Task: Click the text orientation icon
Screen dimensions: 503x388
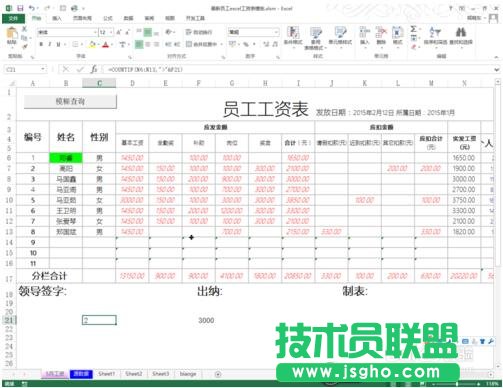Action: 169,32
